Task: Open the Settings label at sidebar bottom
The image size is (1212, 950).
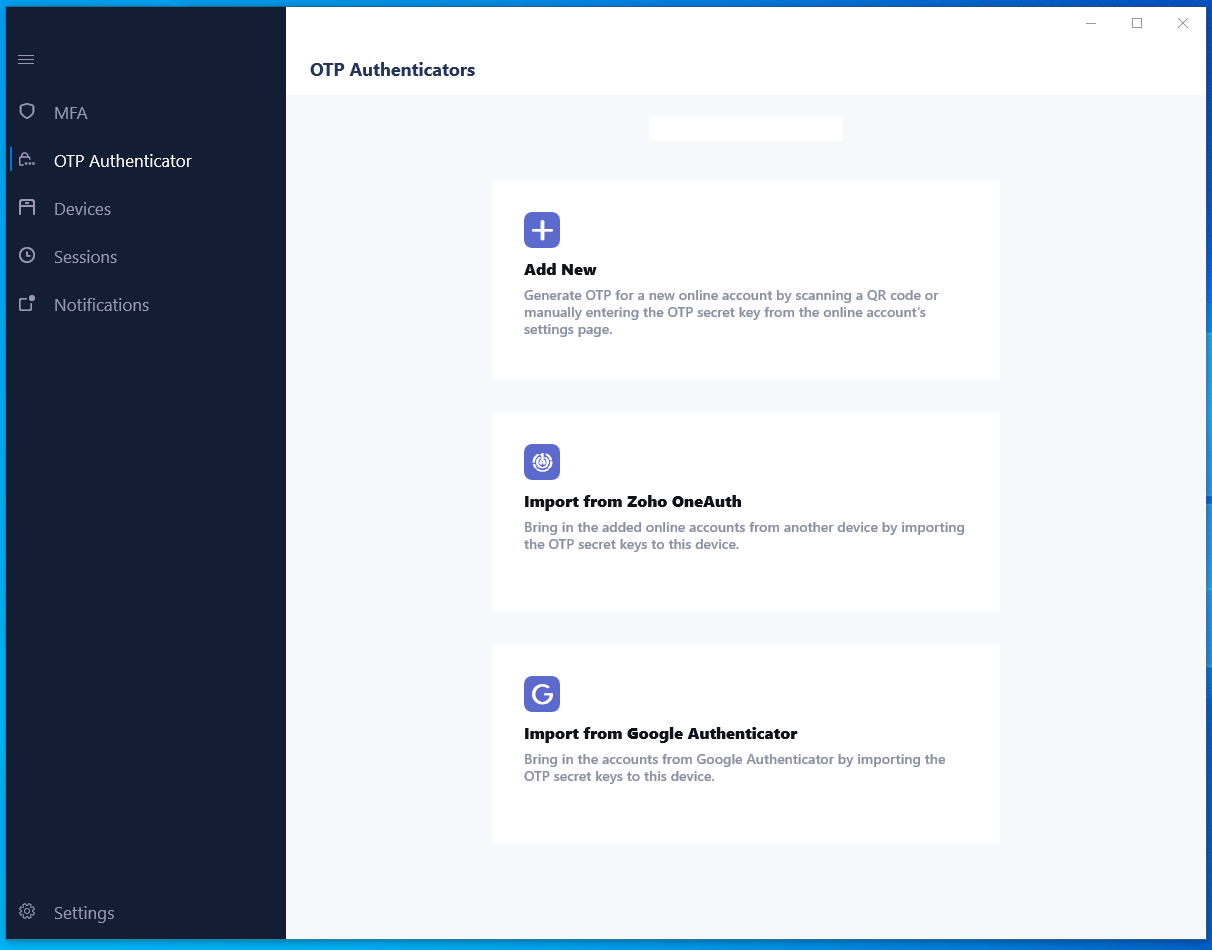Action: coord(84,913)
